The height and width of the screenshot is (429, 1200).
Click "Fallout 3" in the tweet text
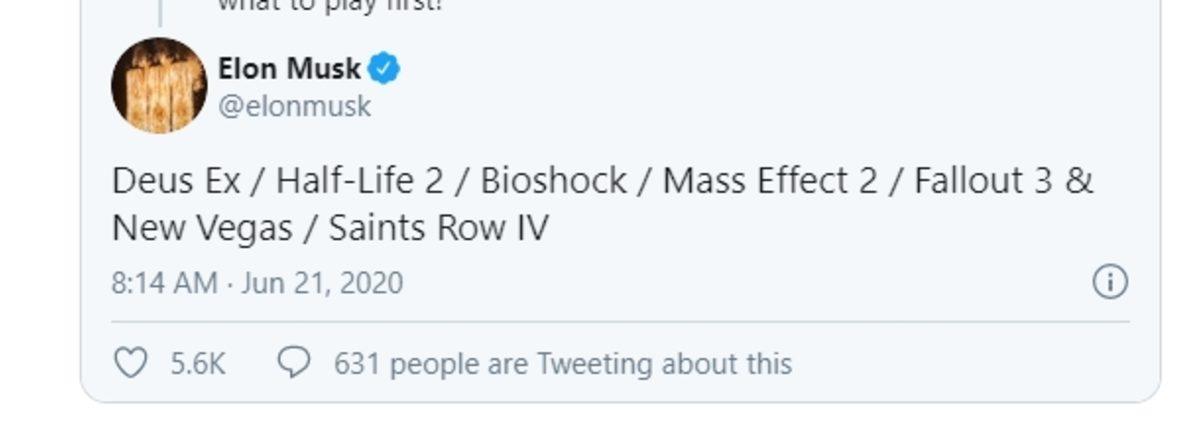pos(983,181)
